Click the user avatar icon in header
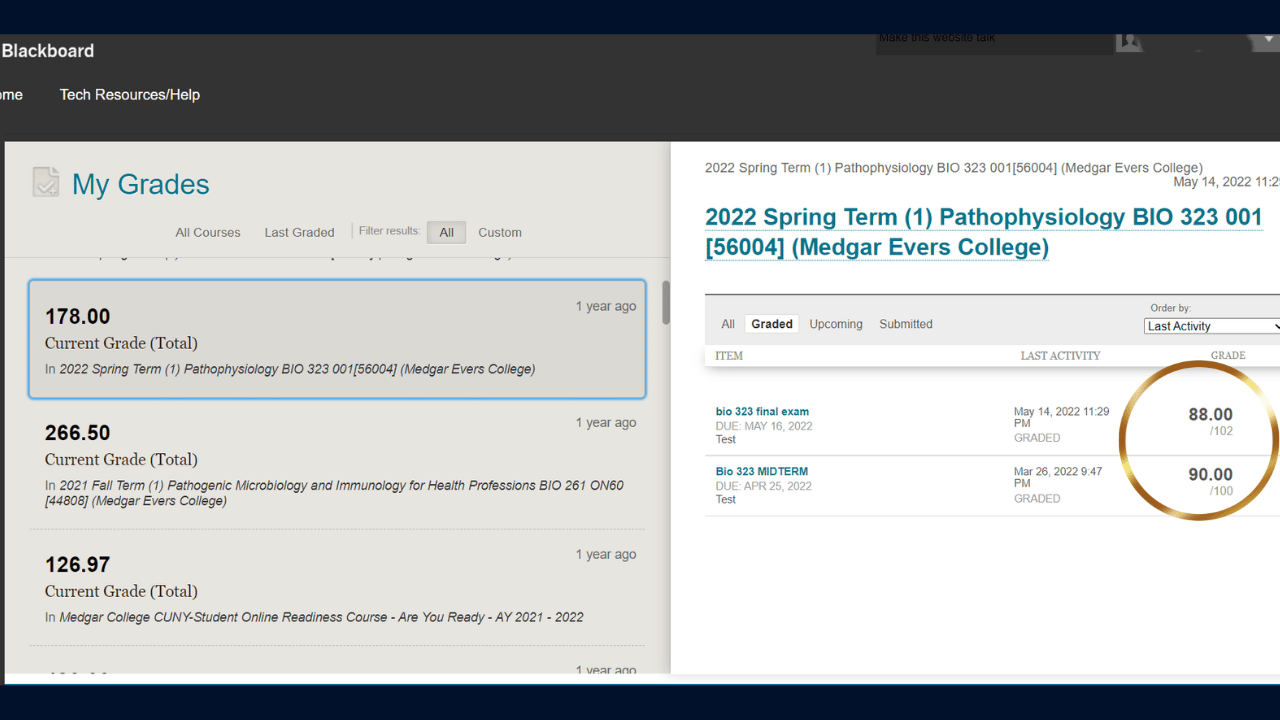The image size is (1280, 720). click(x=1129, y=42)
